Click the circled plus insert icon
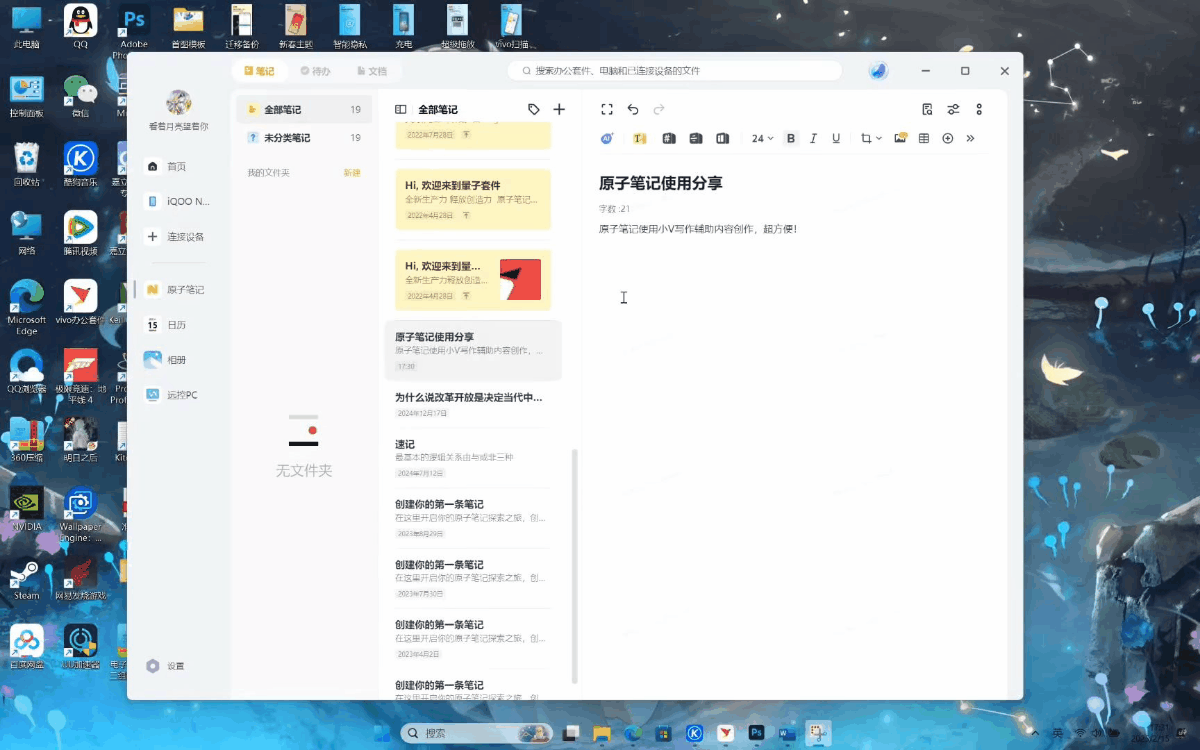 click(x=948, y=138)
